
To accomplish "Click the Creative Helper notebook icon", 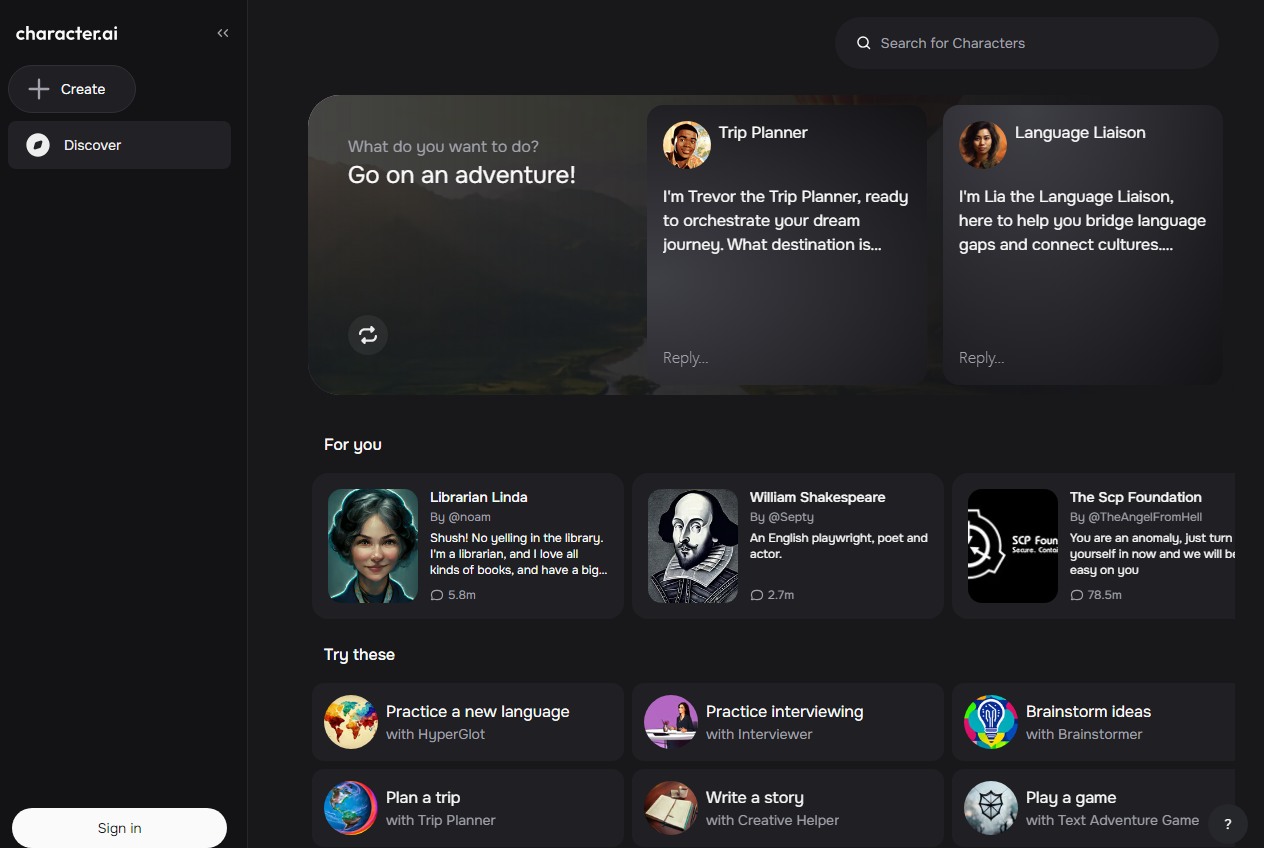I will 670,808.
